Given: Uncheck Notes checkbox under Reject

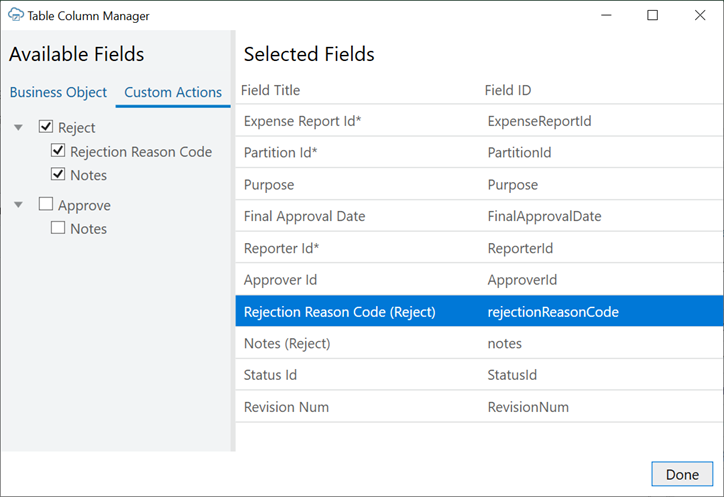Looking at the screenshot, I should (x=58, y=175).
